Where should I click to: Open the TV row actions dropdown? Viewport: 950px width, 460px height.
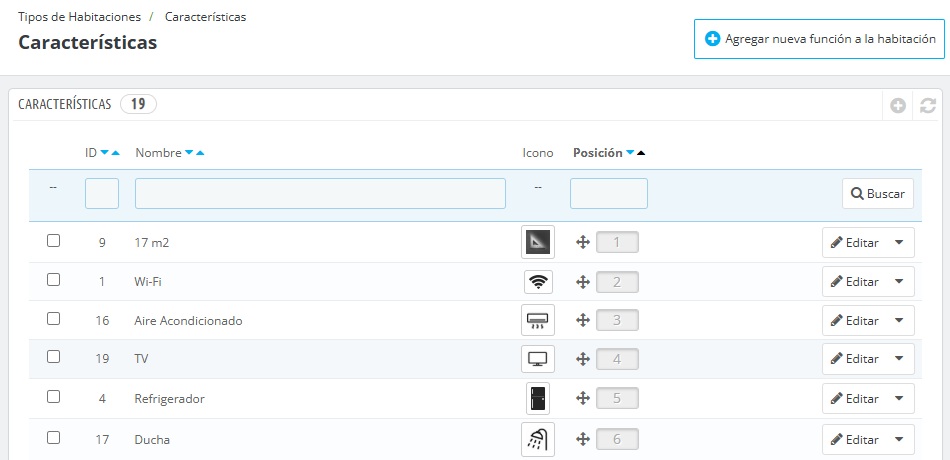tap(900, 359)
